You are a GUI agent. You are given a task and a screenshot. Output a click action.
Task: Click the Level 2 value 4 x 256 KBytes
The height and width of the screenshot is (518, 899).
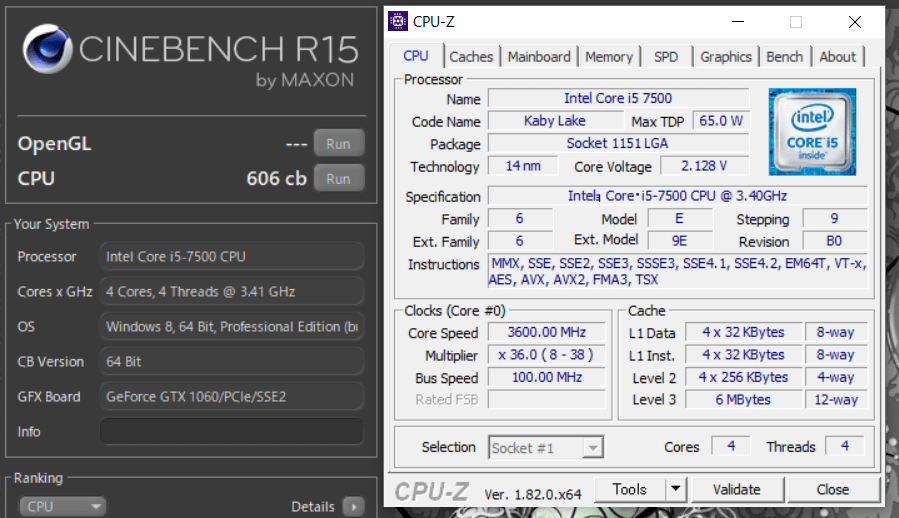point(743,377)
